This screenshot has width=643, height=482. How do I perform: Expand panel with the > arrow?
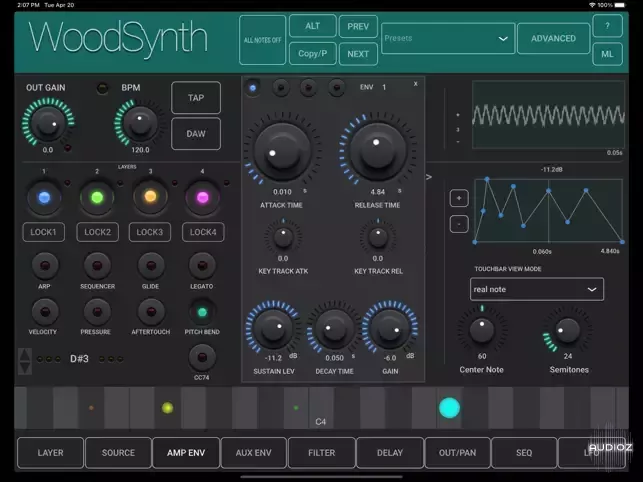[429, 177]
